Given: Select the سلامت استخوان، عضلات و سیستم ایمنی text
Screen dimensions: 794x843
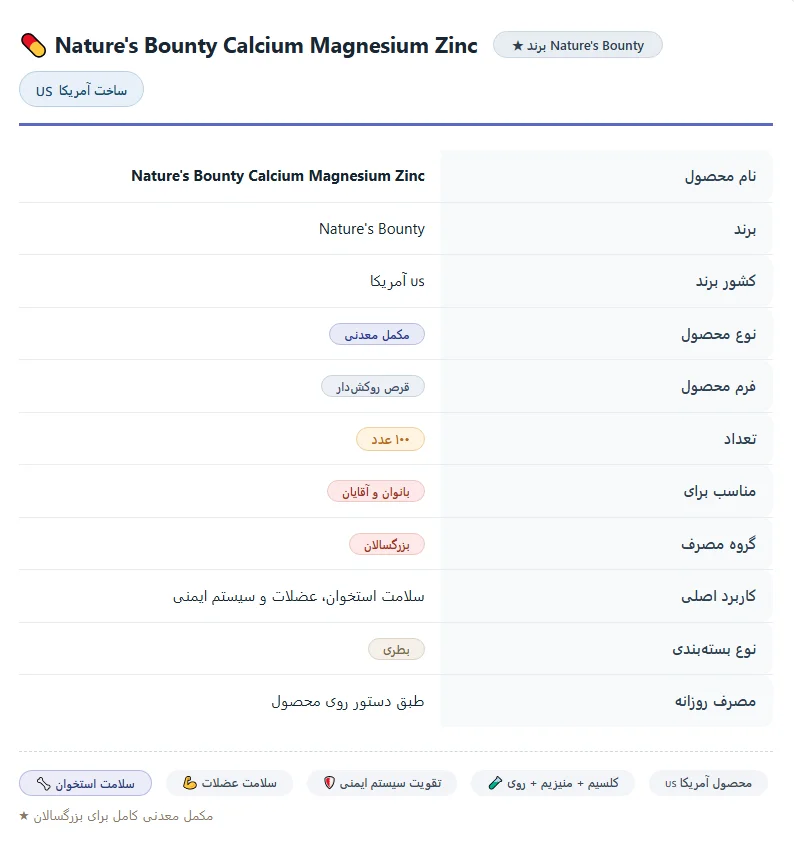Looking at the screenshot, I should tap(298, 596).
